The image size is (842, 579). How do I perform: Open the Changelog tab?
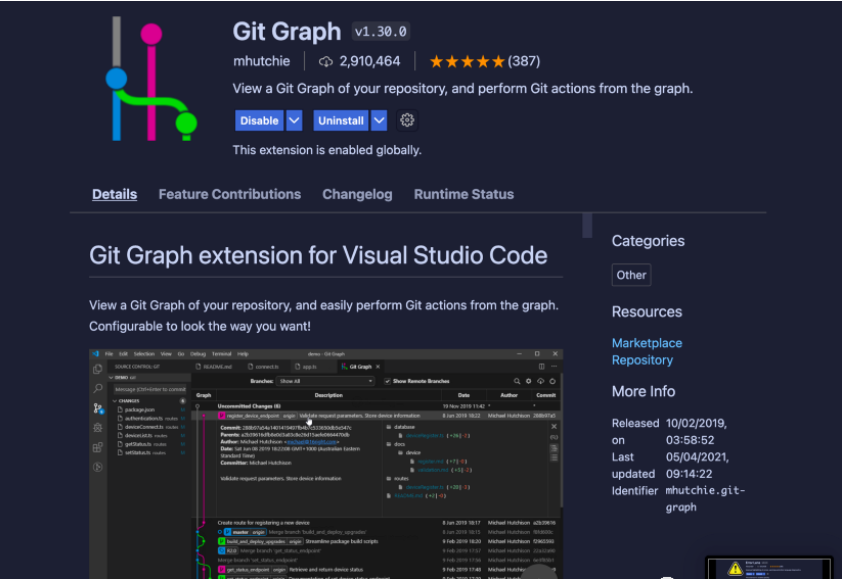tap(357, 194)
